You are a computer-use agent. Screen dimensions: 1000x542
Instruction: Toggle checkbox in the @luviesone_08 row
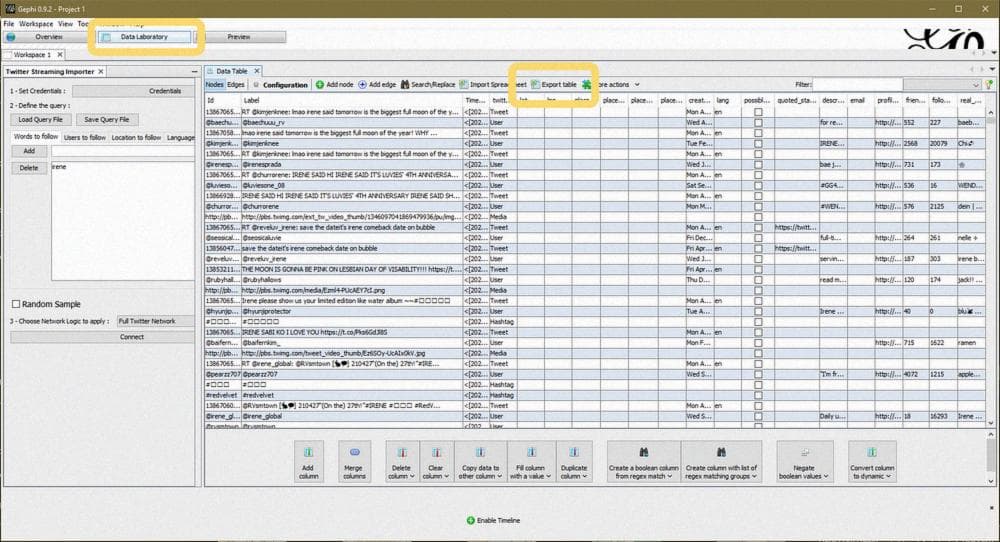[x=758, y=186]
